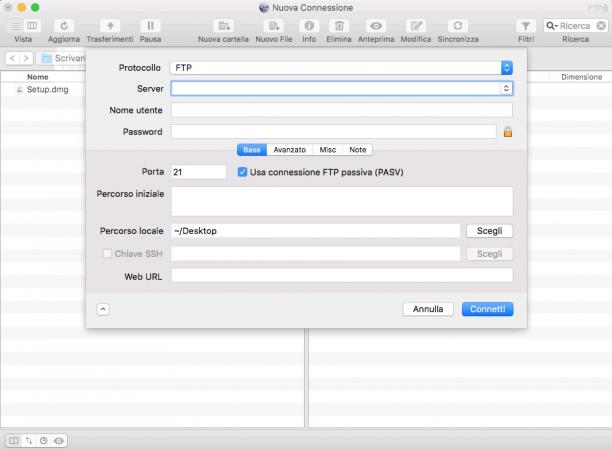Image resolution: width=612 pixels, height=449 pixels.
Task: Toggle Usa connessione FTP passiva (PASV) checkbox
Action: (x=242, y=172)
